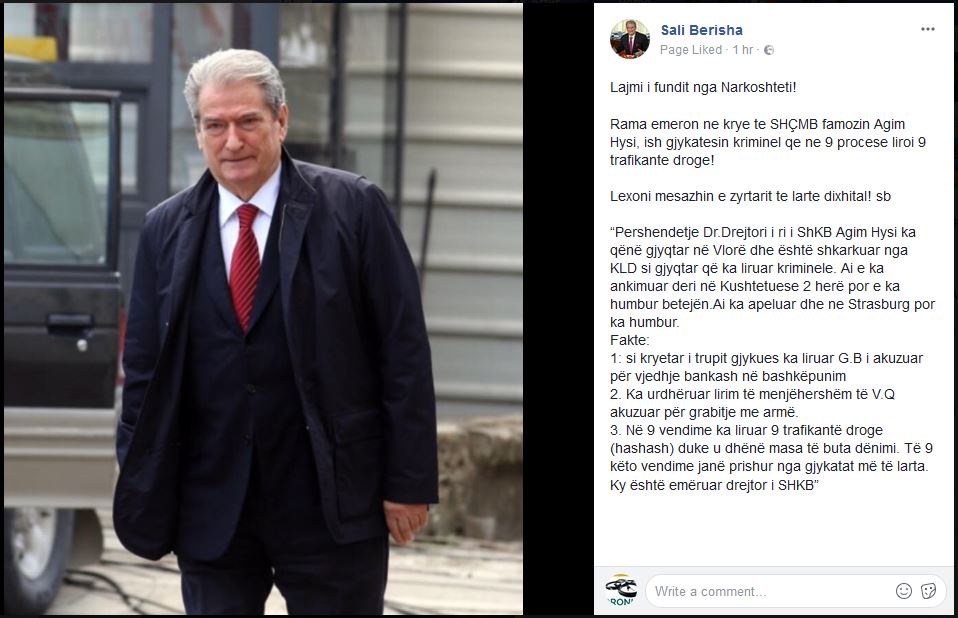Open the sticker picker icon
Viewport: 958px width, 618px height.
928,591
